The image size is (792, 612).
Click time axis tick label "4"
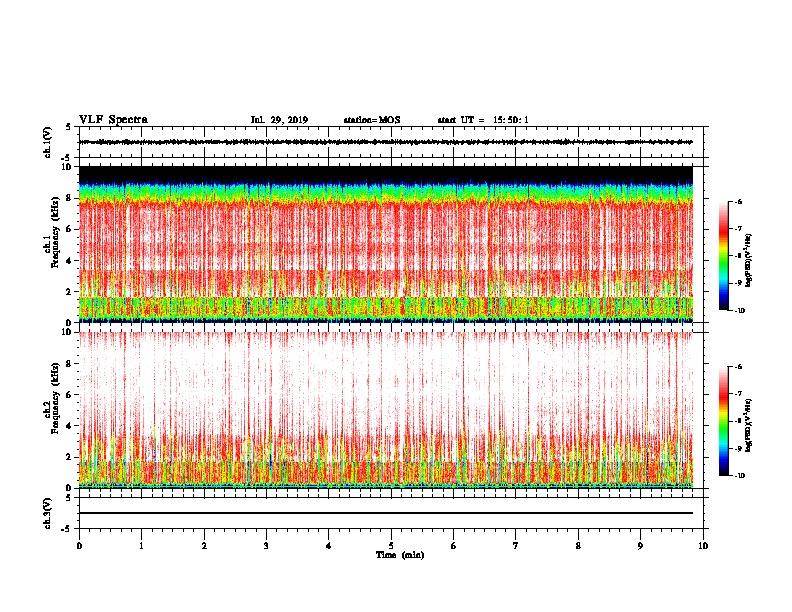click(329, 546)
